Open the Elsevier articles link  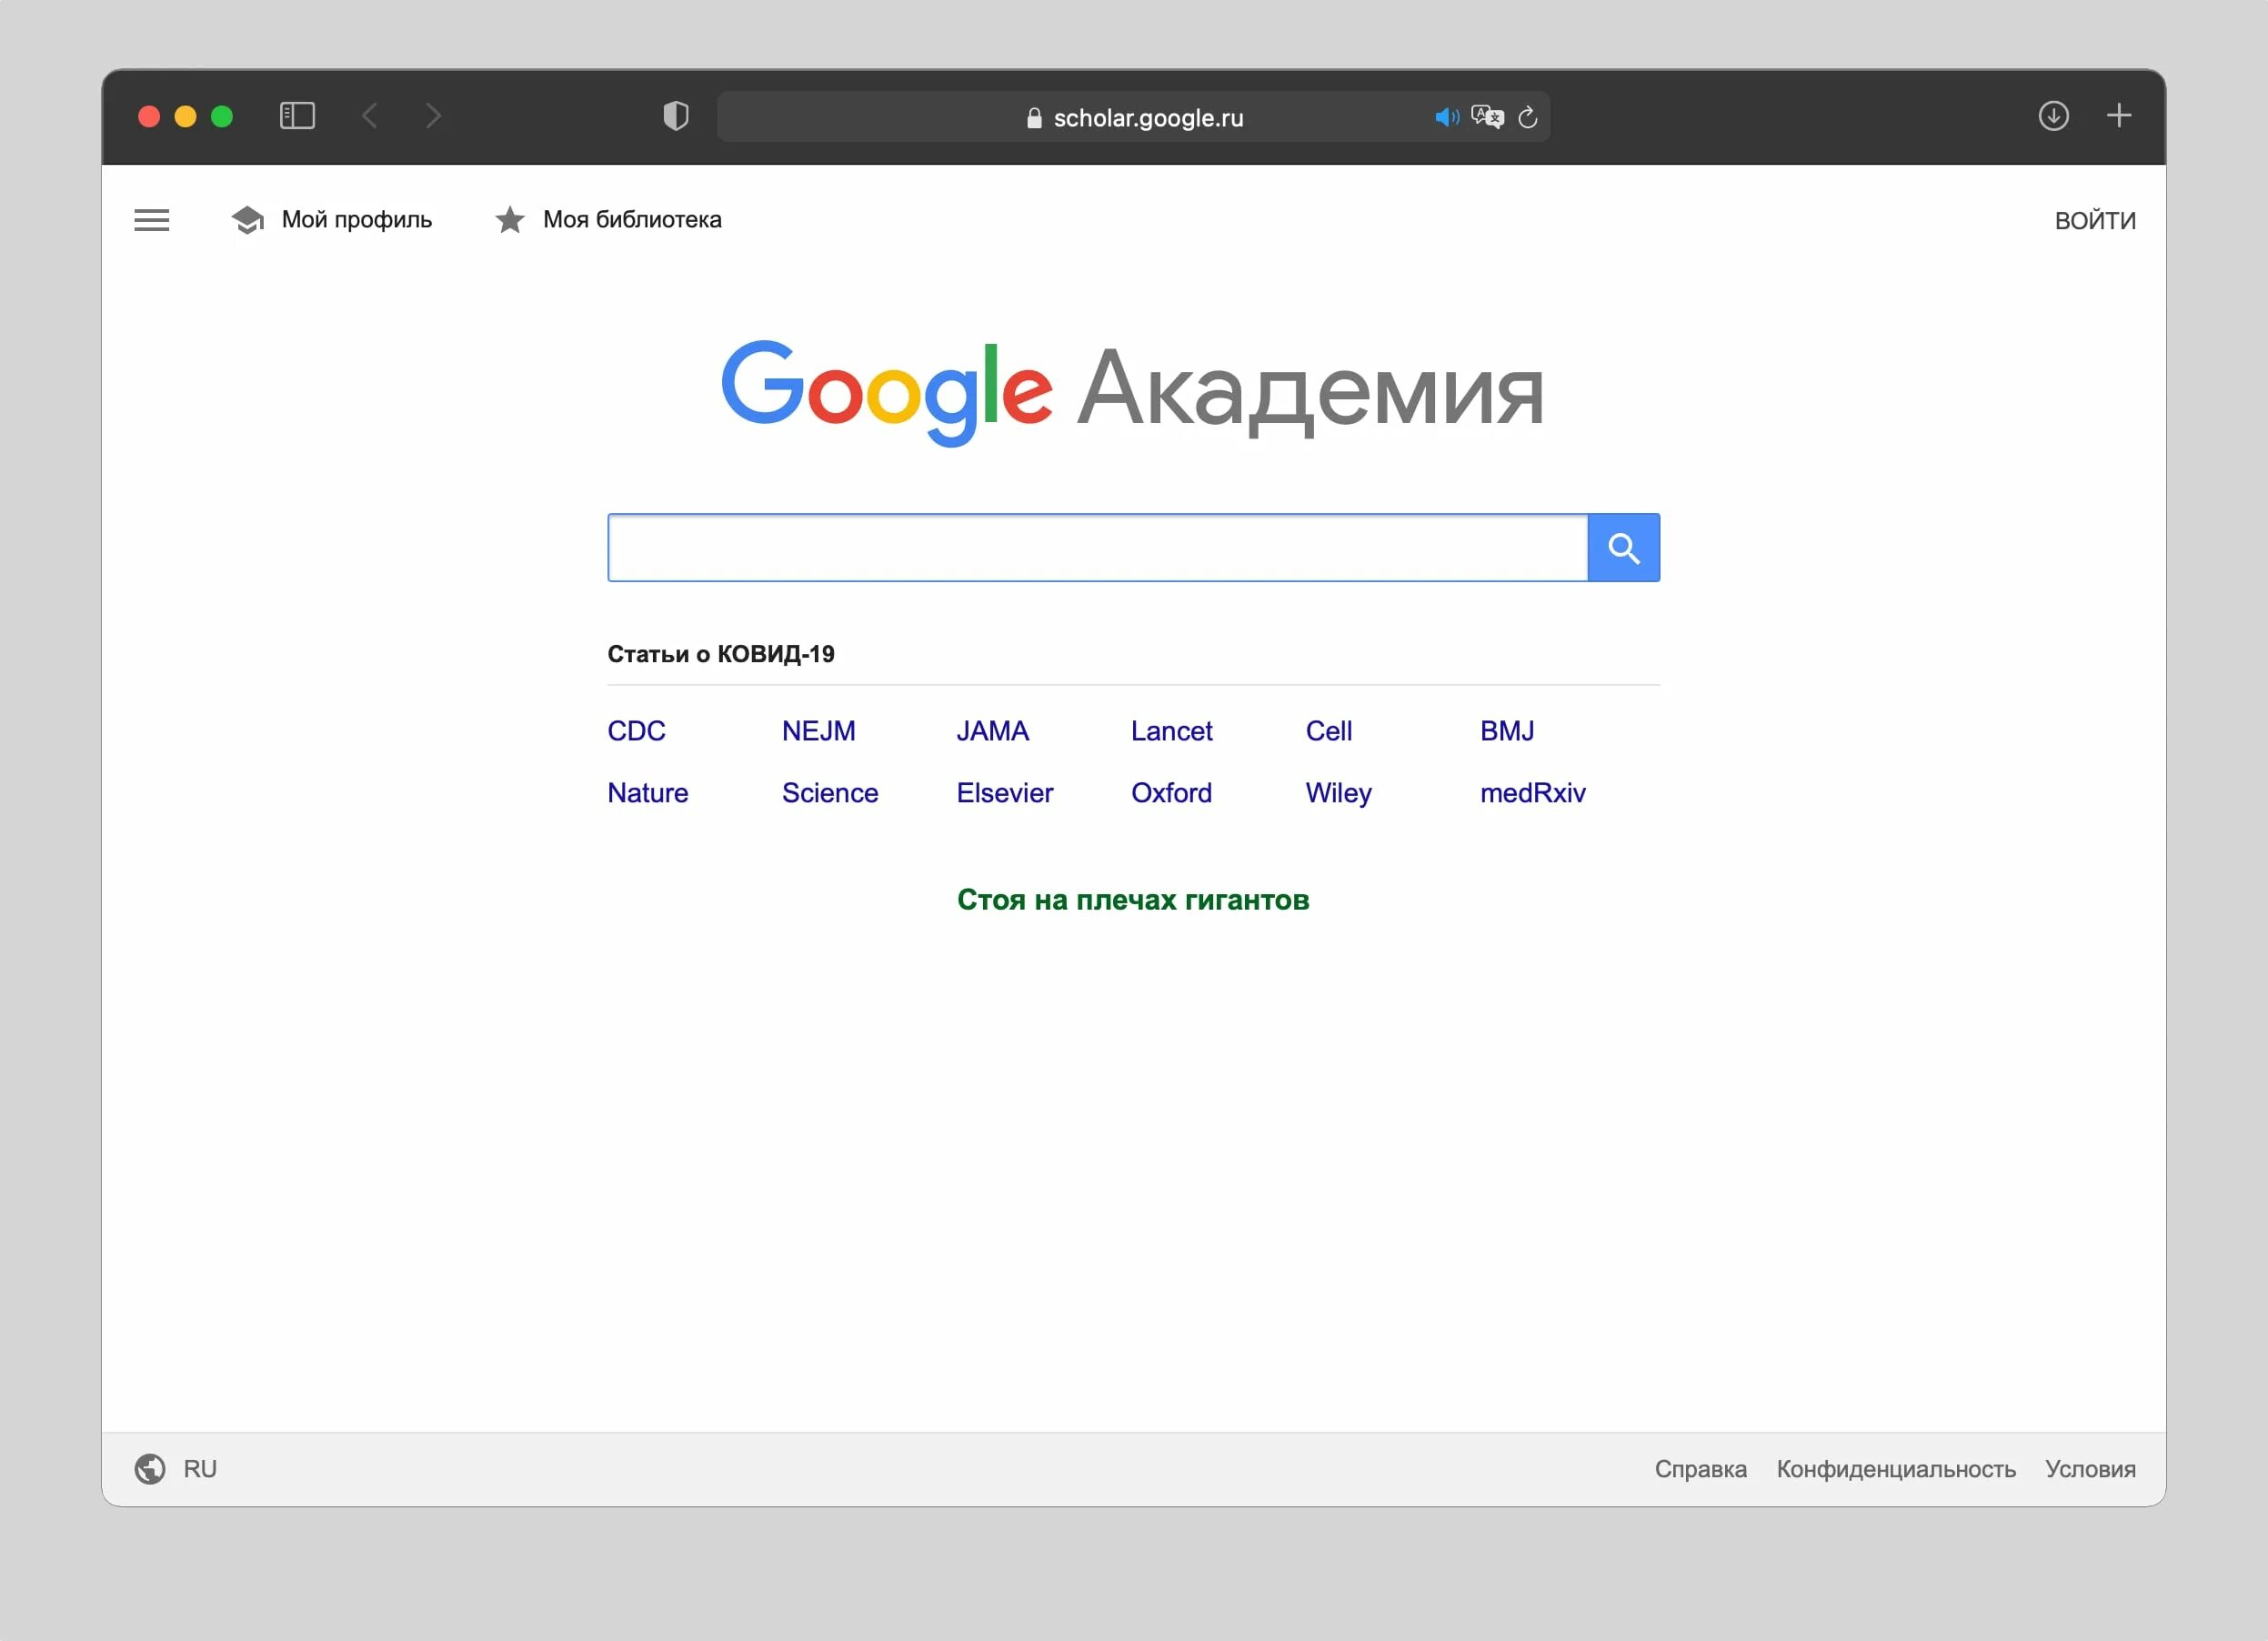pyautogui.click(x=1004, y=793)
